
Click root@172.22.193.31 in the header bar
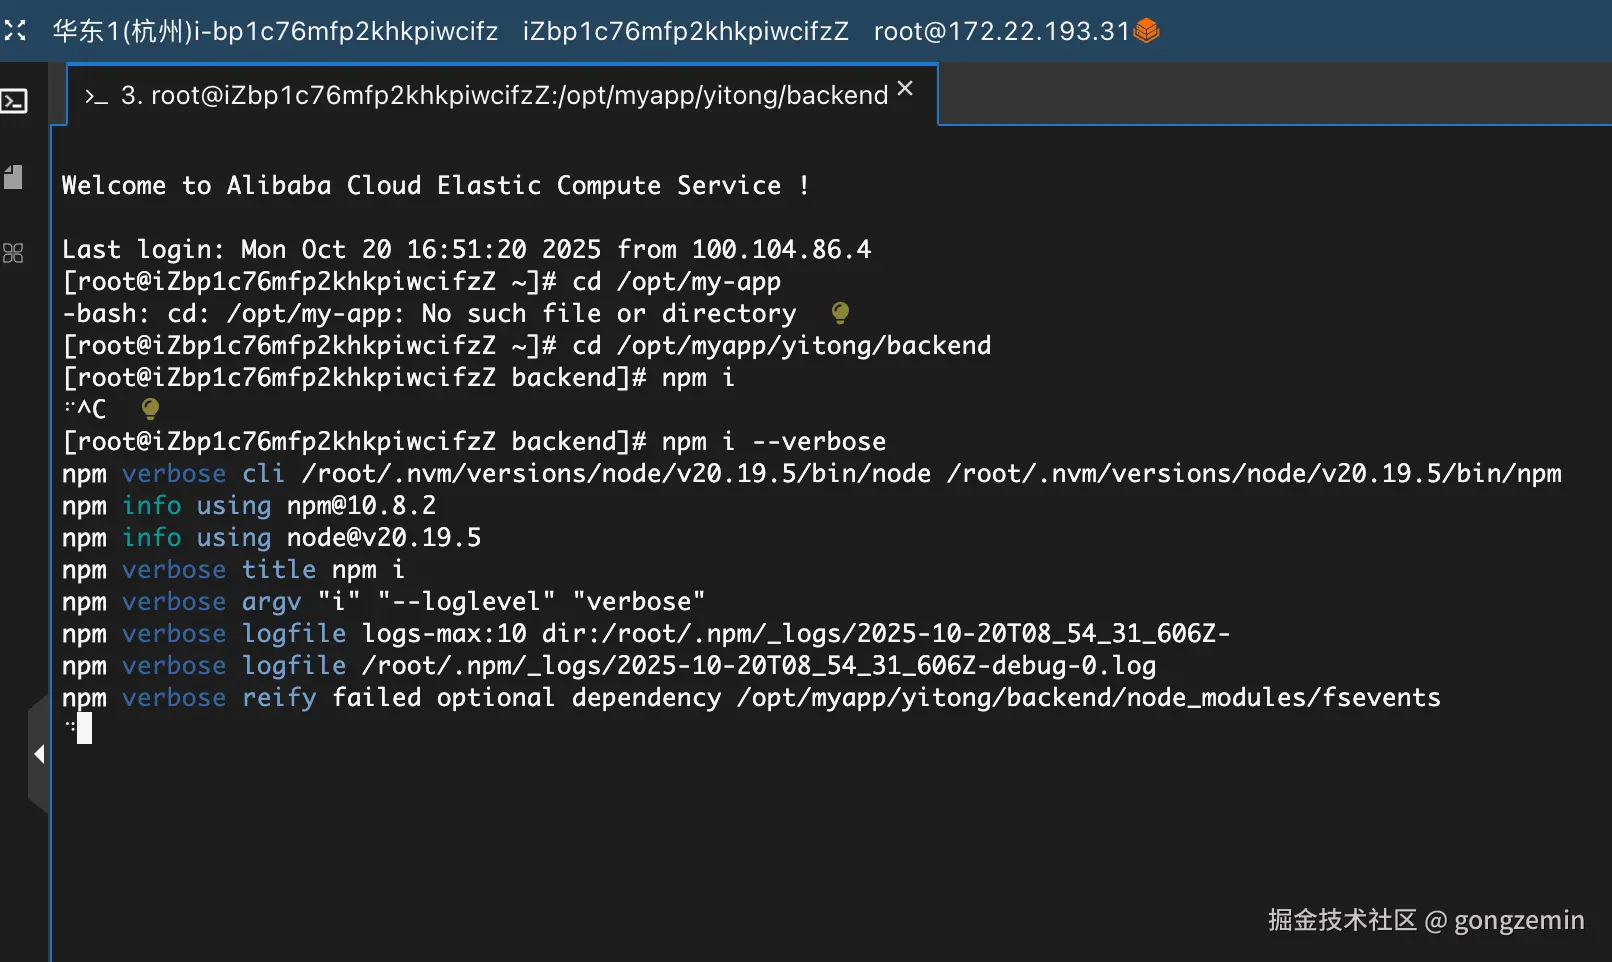pyautogui.click(x=1001, y=31)
